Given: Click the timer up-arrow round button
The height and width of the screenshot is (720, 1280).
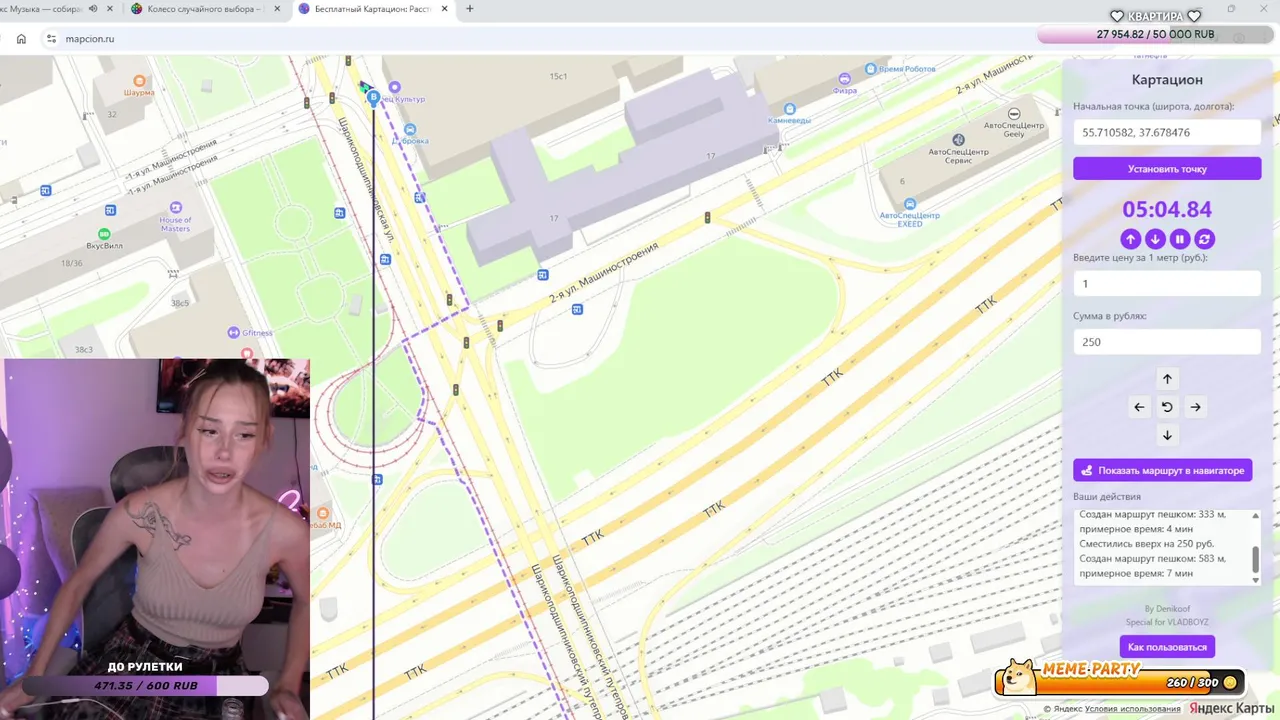Looking at the screenshot, I should (x=1130, y=239).
